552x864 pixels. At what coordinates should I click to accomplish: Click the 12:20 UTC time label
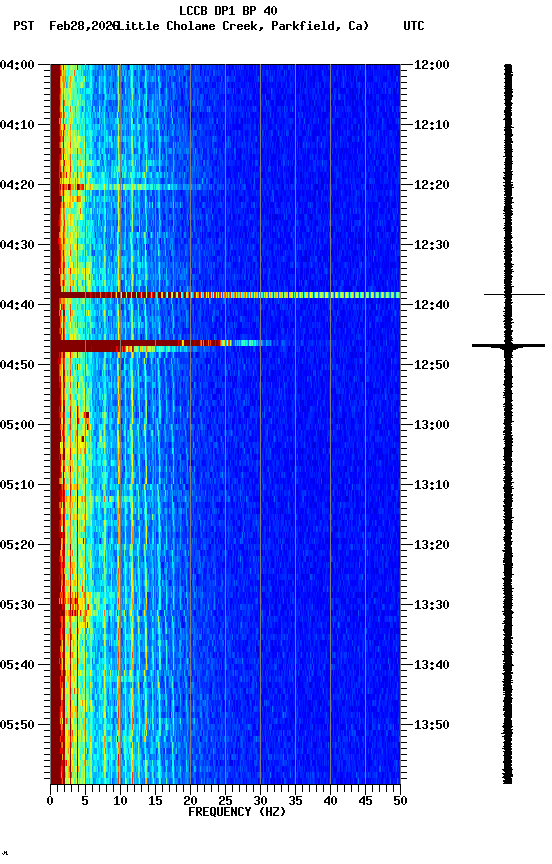pos(432,185)
